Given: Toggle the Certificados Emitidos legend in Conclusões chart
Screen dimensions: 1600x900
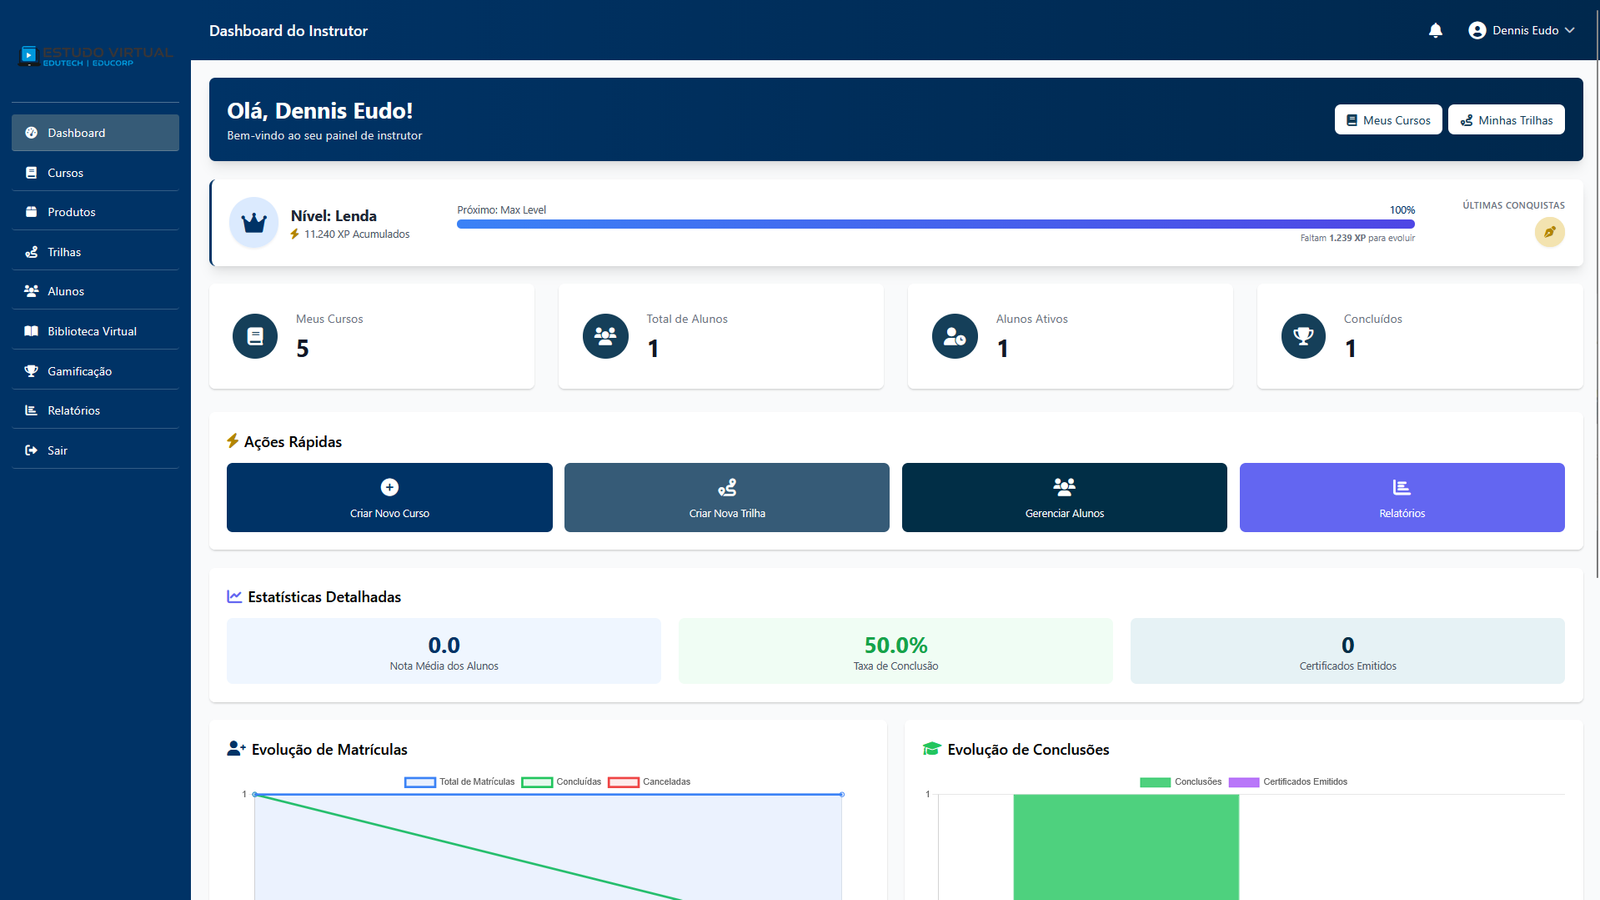Looking at the screenshot, I should (x=1288, y=781).
